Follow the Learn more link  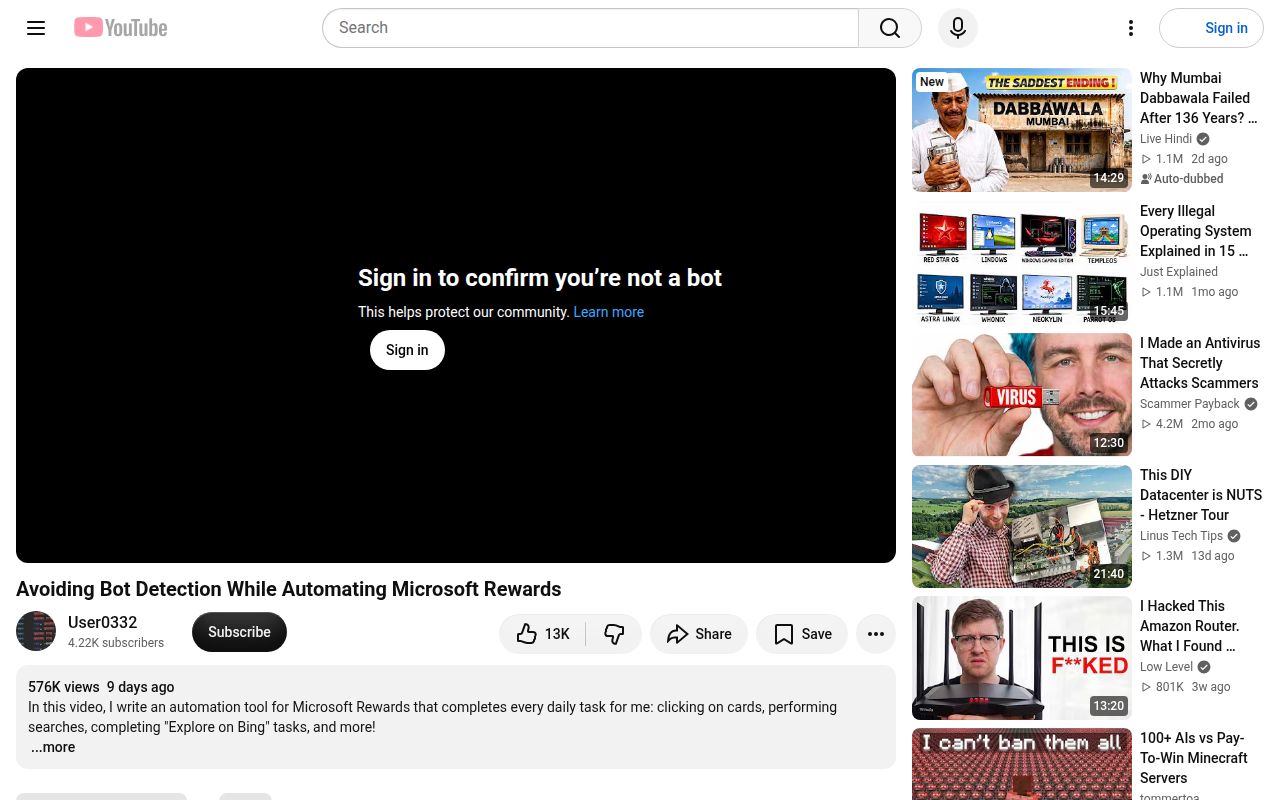pyautogui.click(x=608, y=312)
